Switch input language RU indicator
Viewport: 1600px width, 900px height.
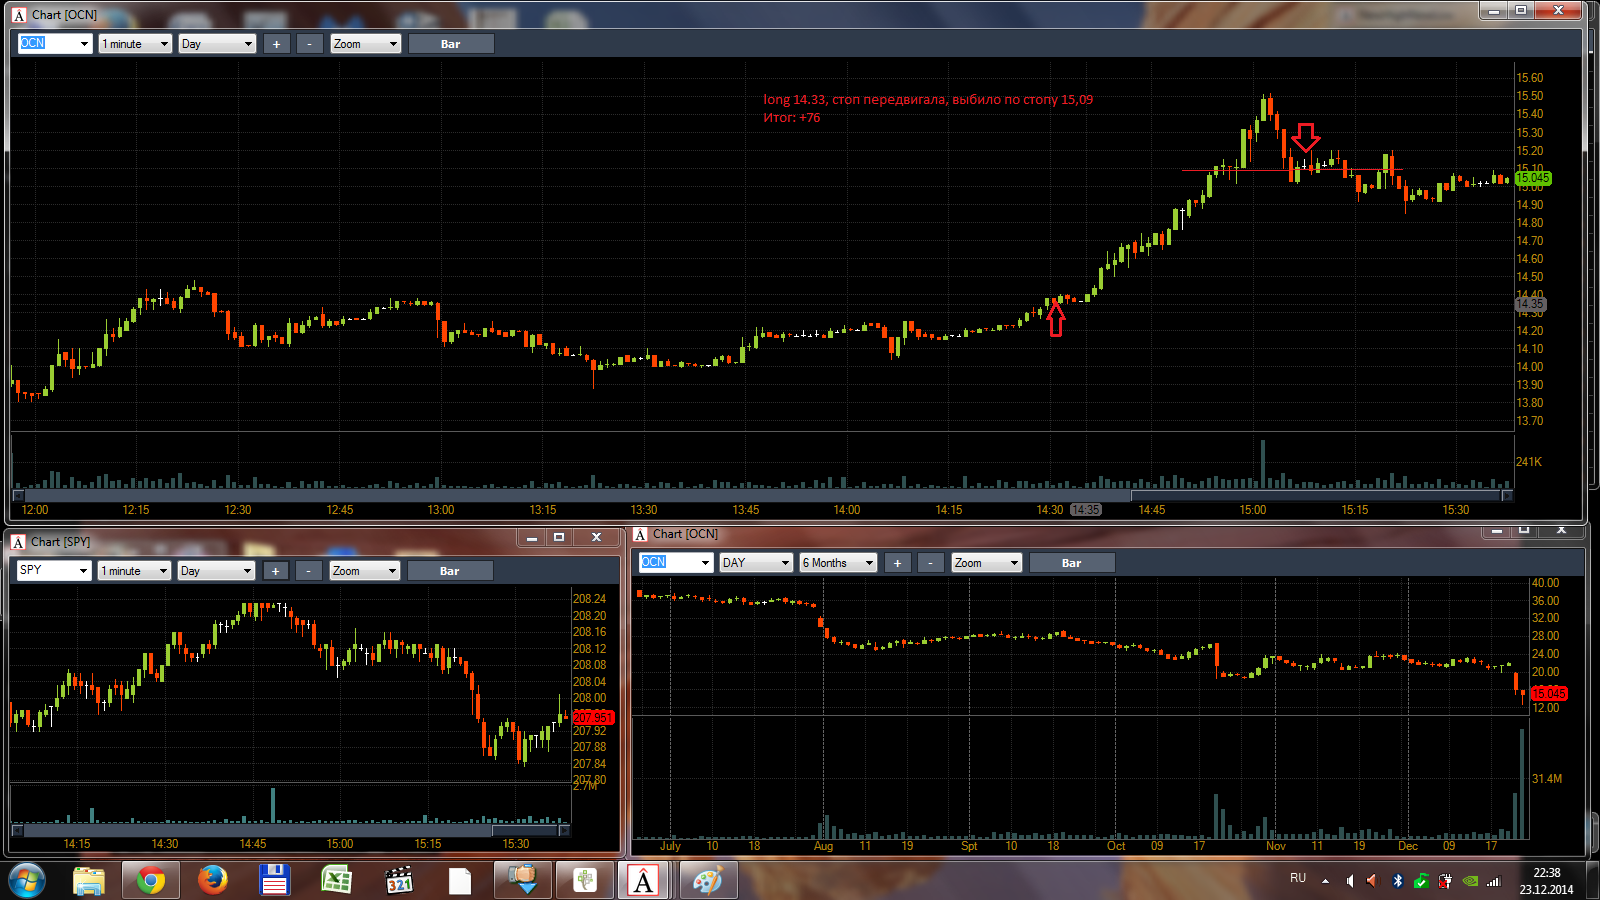(1298, 878)
